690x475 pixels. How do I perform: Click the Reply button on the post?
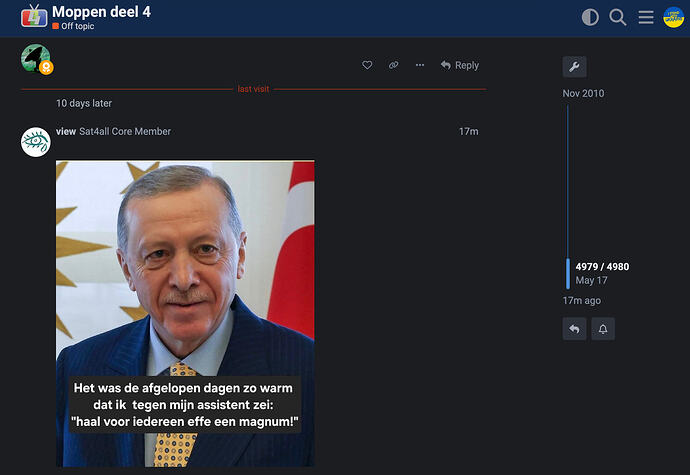(460, 65)
